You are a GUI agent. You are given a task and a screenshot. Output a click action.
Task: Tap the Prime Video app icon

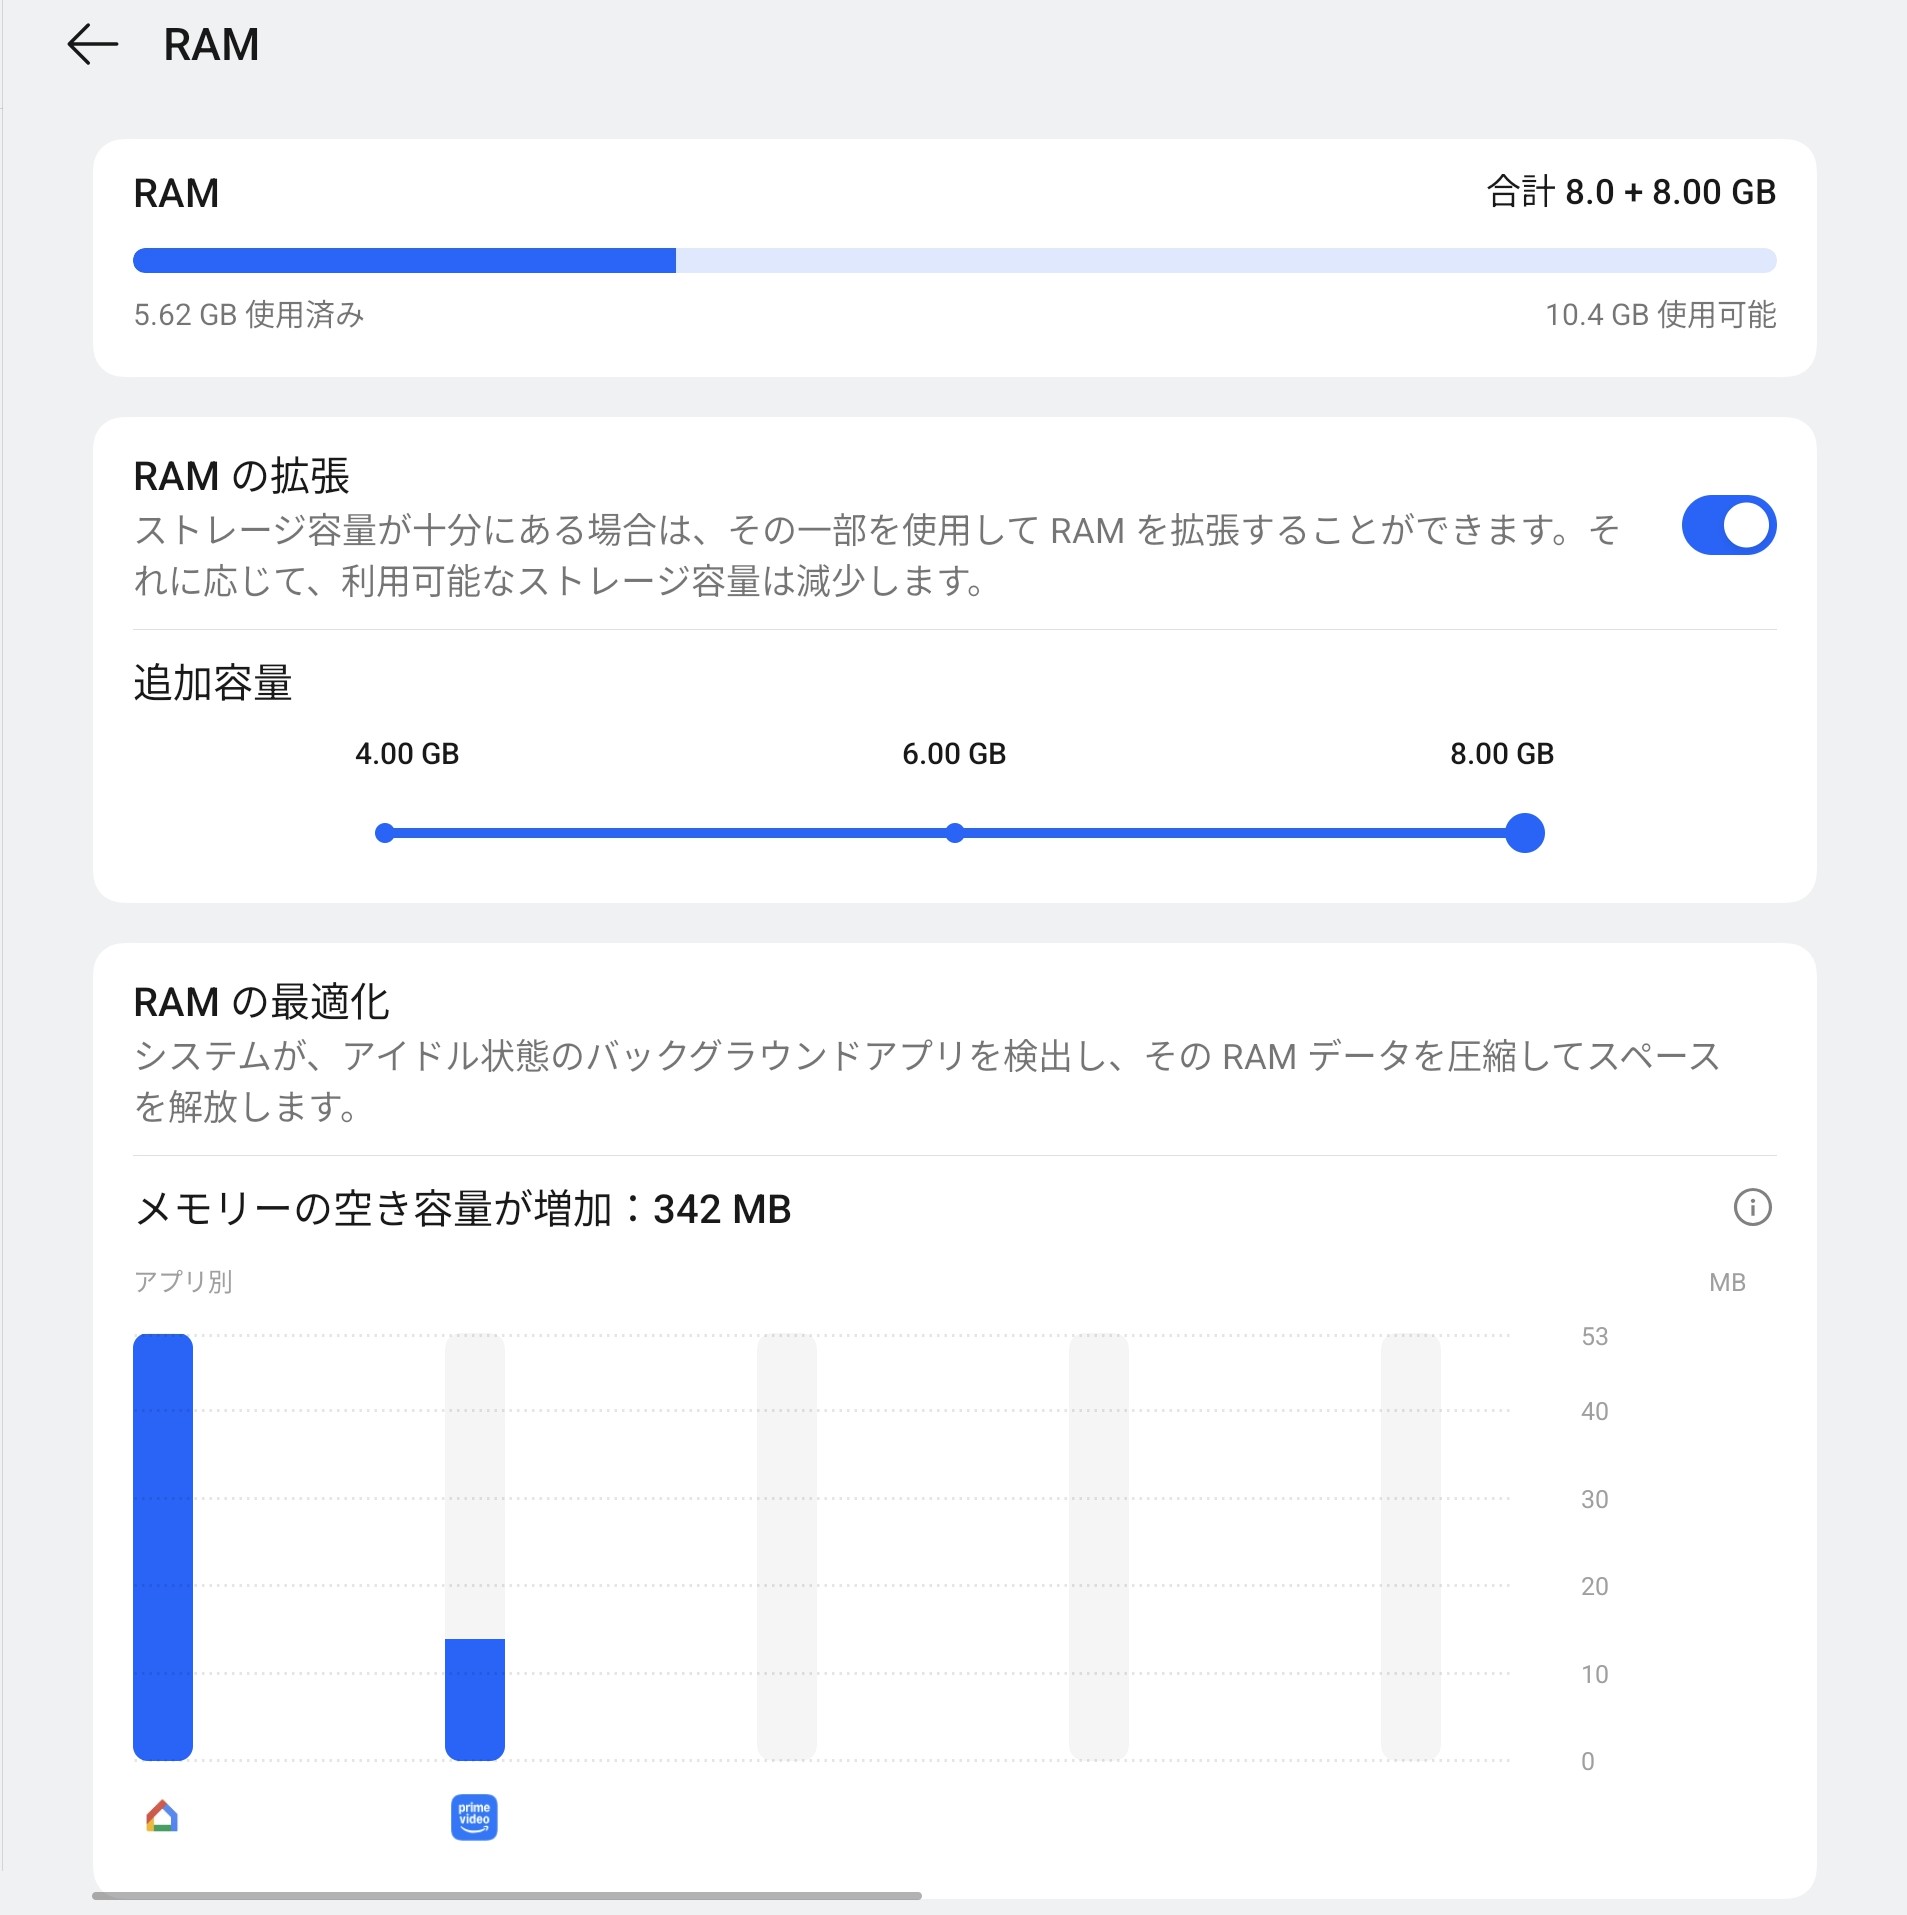point(474,1817)
